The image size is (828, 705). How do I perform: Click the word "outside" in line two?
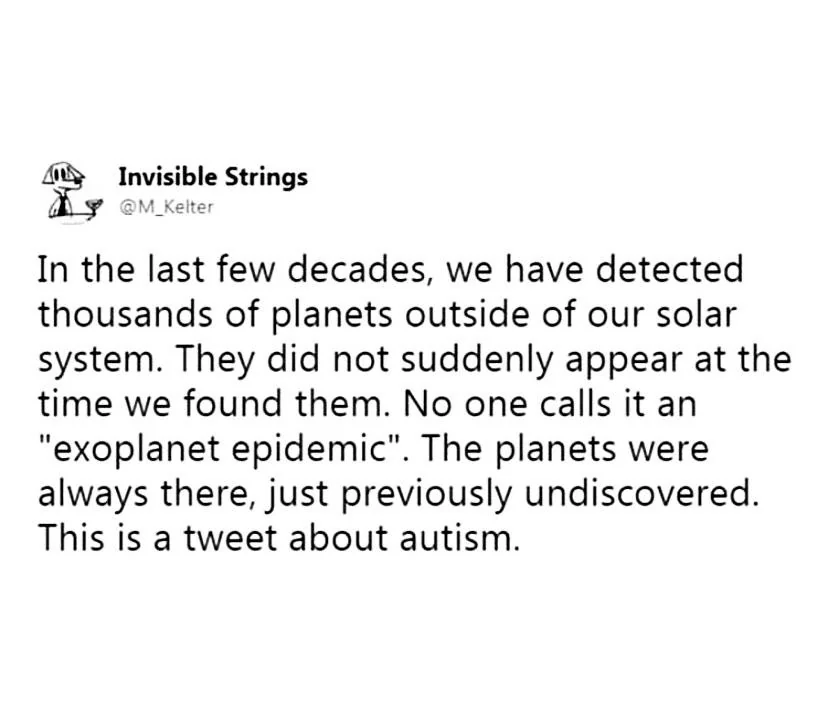tap(450, 314)
